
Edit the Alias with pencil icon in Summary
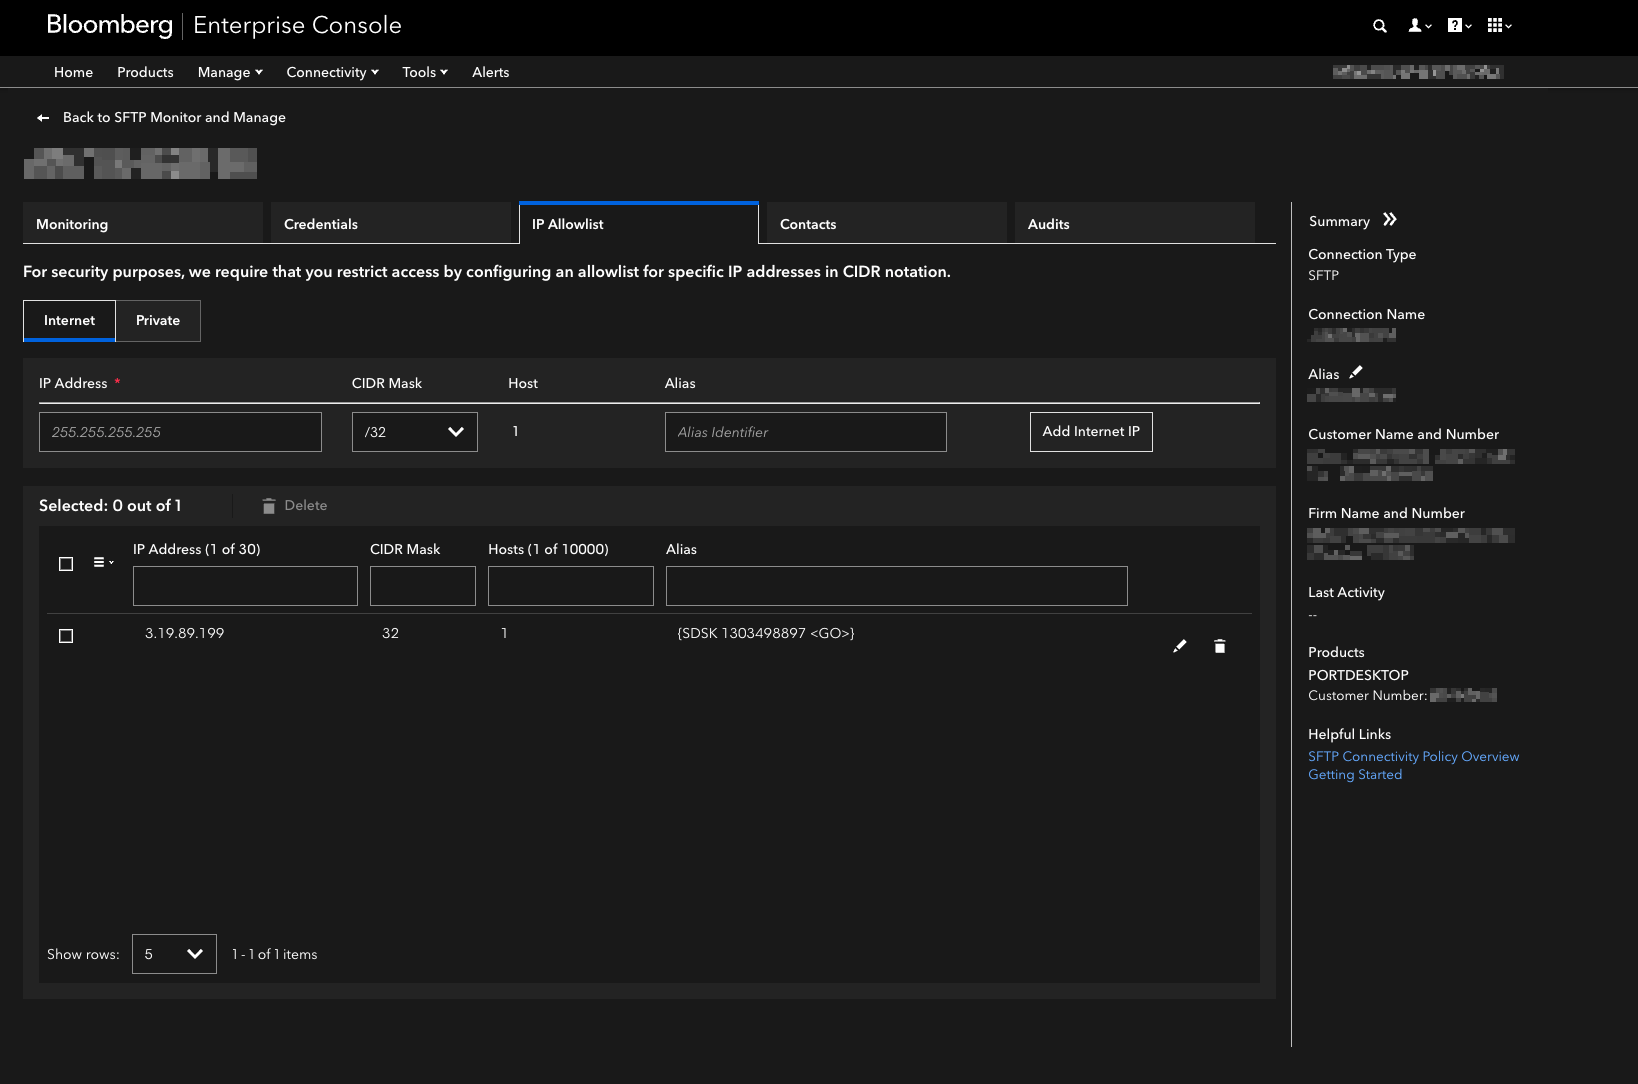tap(1356, 372)
